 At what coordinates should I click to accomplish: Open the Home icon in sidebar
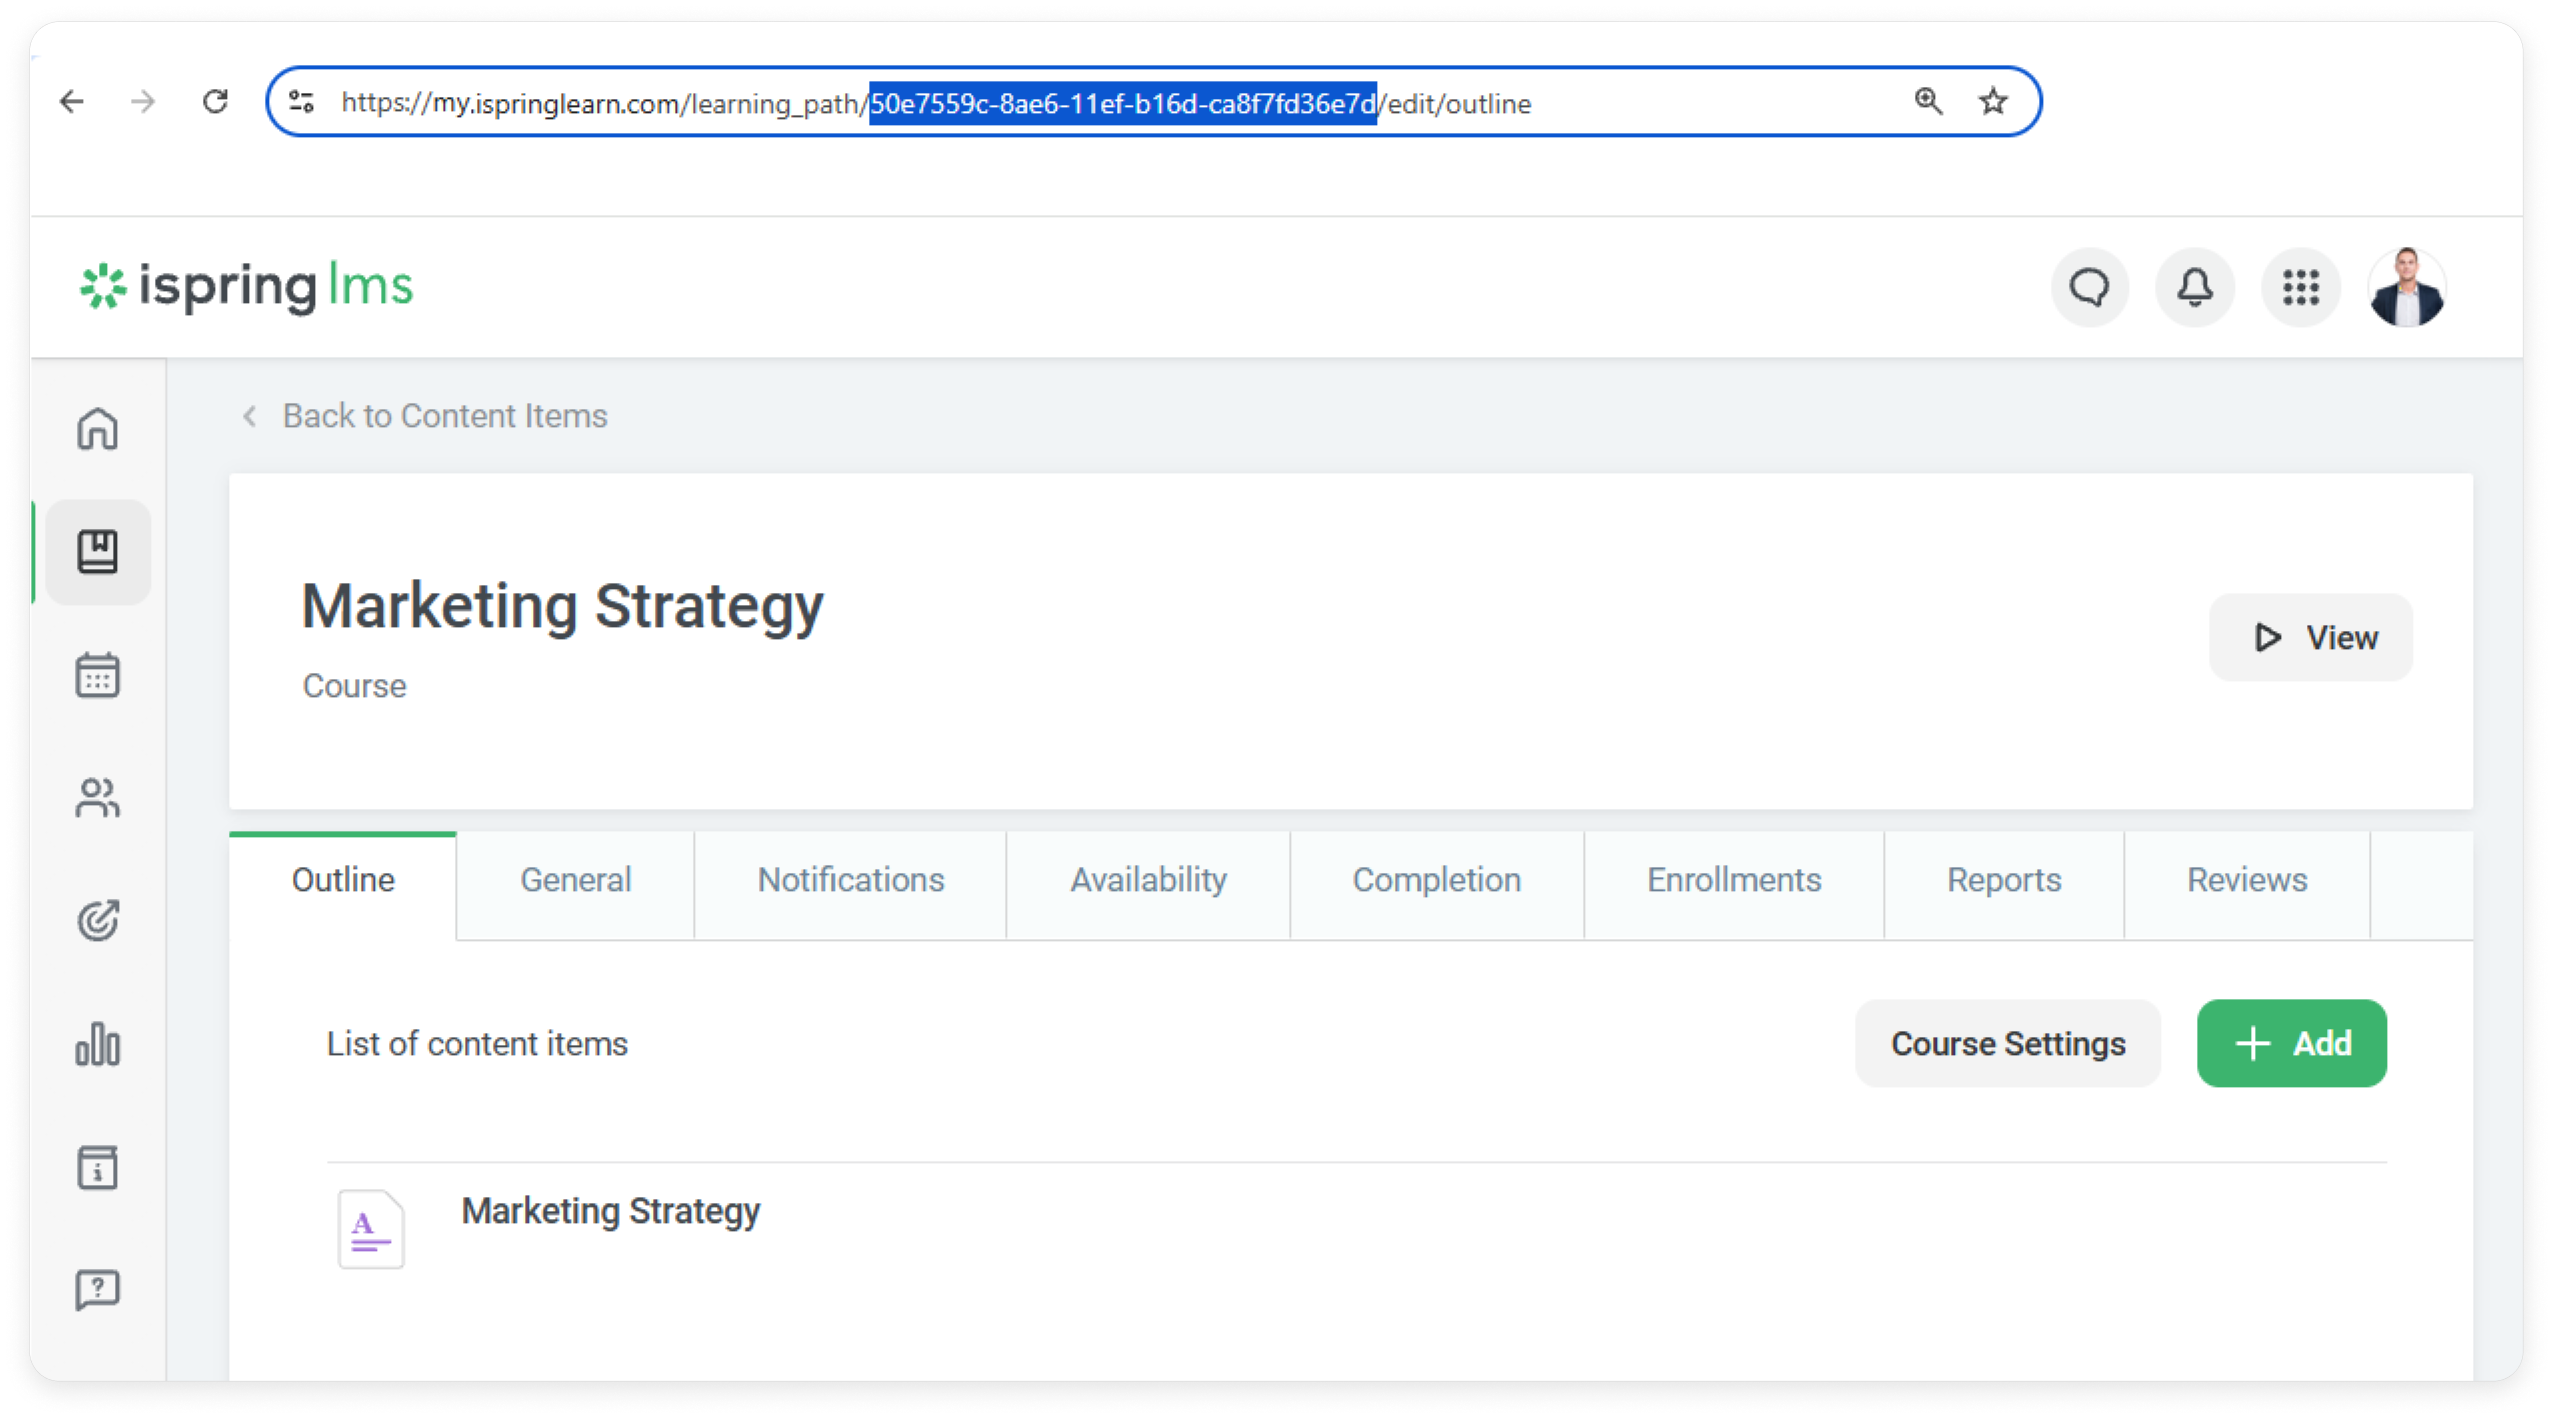click(x=97, y=428)
